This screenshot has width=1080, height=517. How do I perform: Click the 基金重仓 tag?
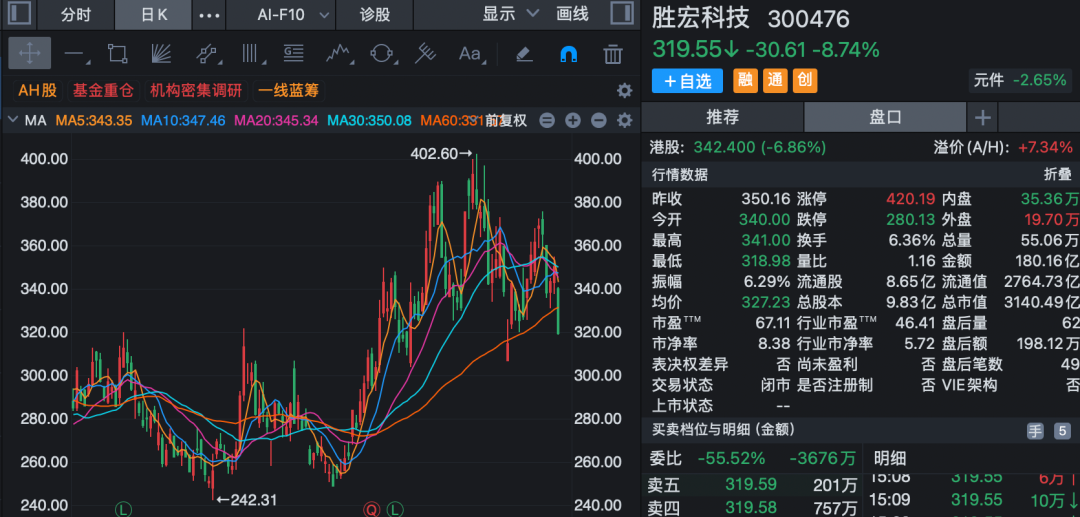click(x=103, y=90)
